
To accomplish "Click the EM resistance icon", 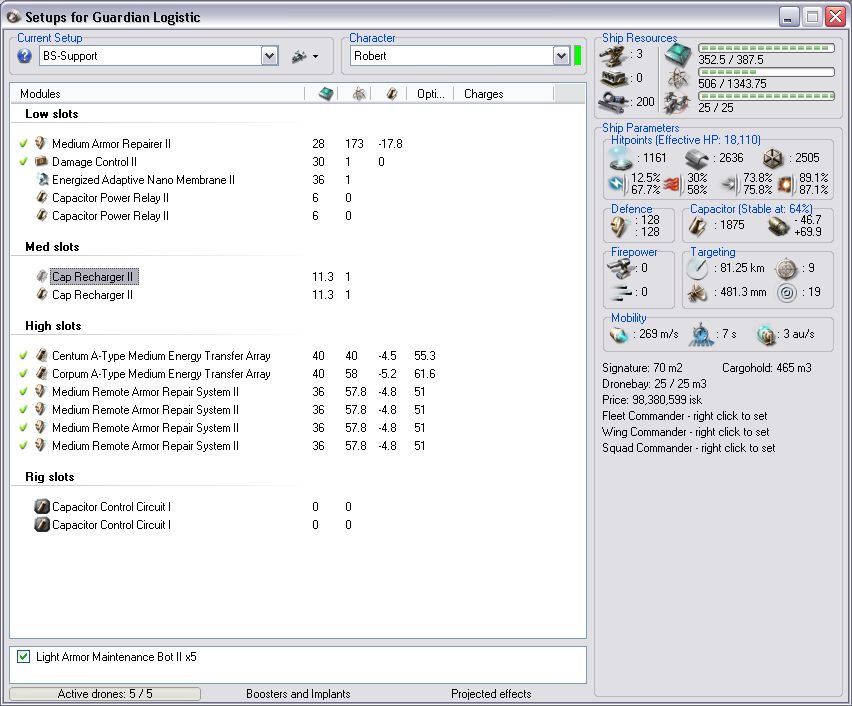I will [617, 184].
